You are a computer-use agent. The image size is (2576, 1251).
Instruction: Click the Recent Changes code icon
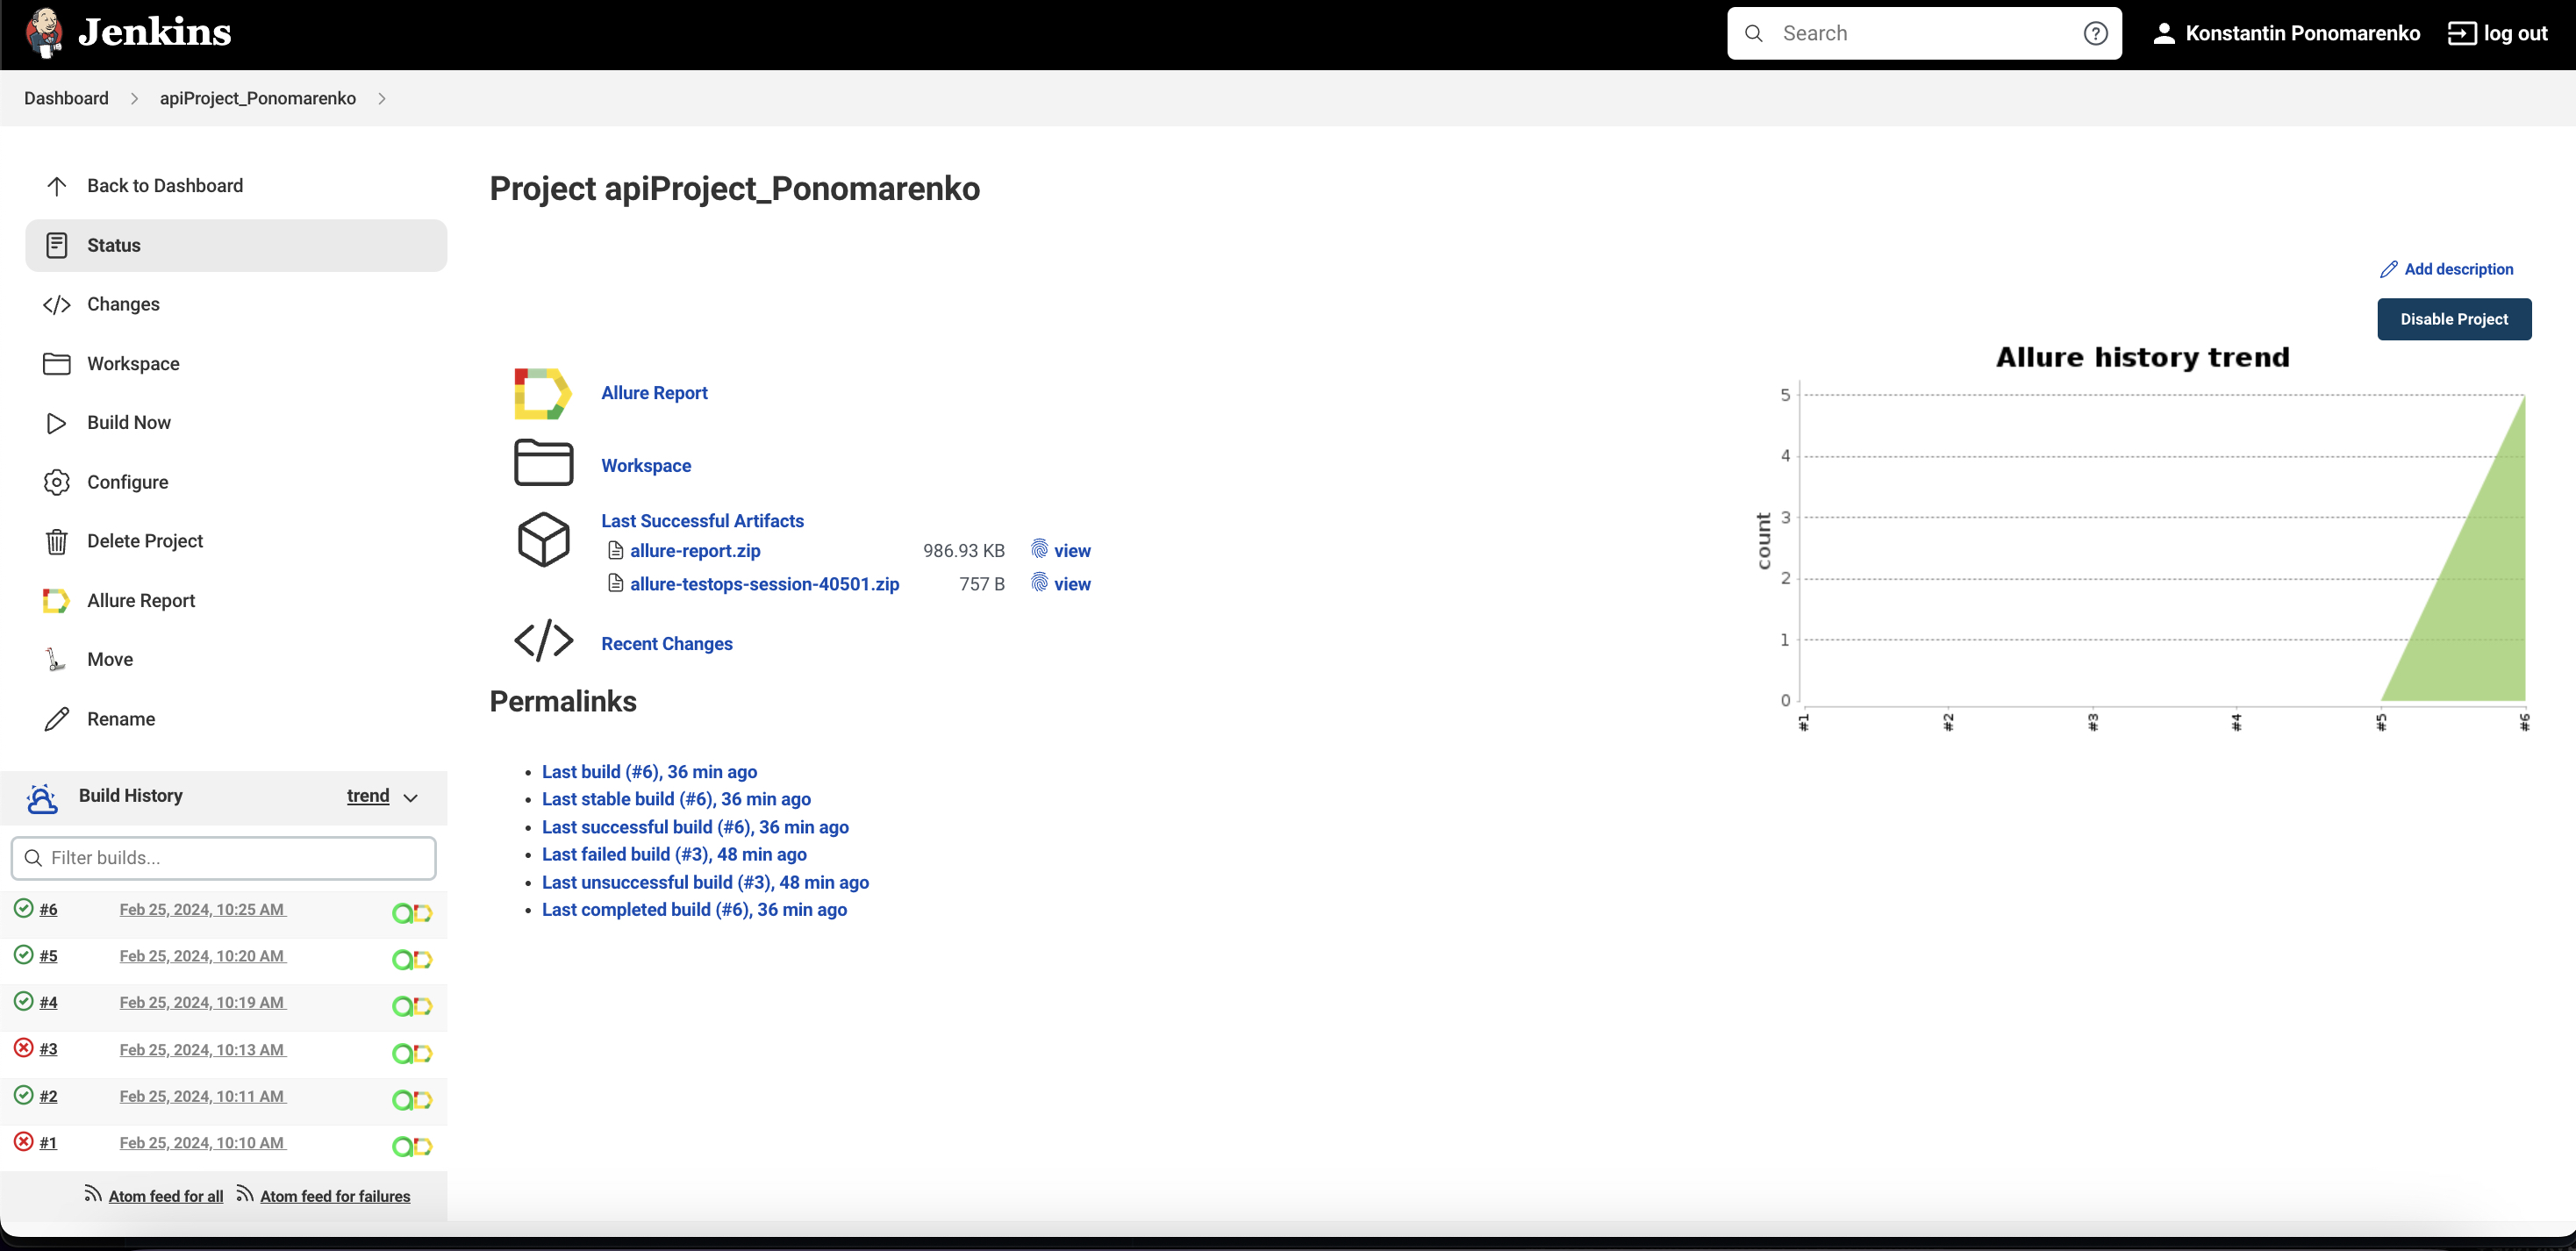tap(544, 642)
